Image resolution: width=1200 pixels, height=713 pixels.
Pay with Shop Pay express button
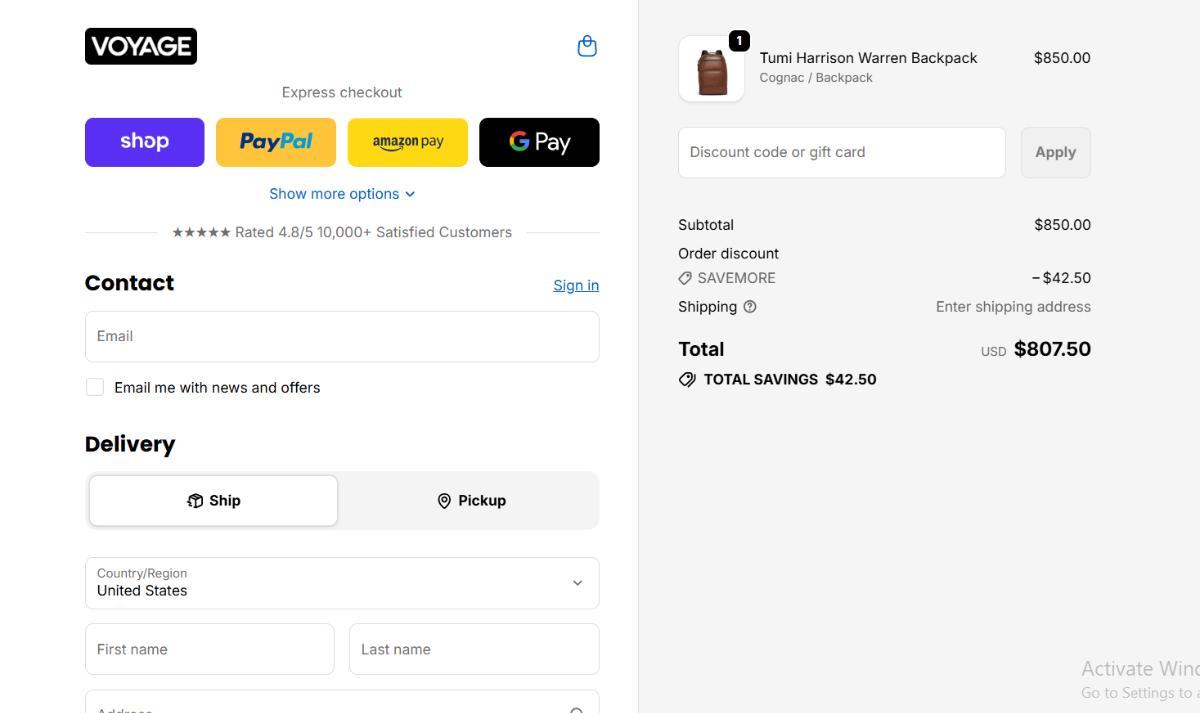(x=144, y=142)
